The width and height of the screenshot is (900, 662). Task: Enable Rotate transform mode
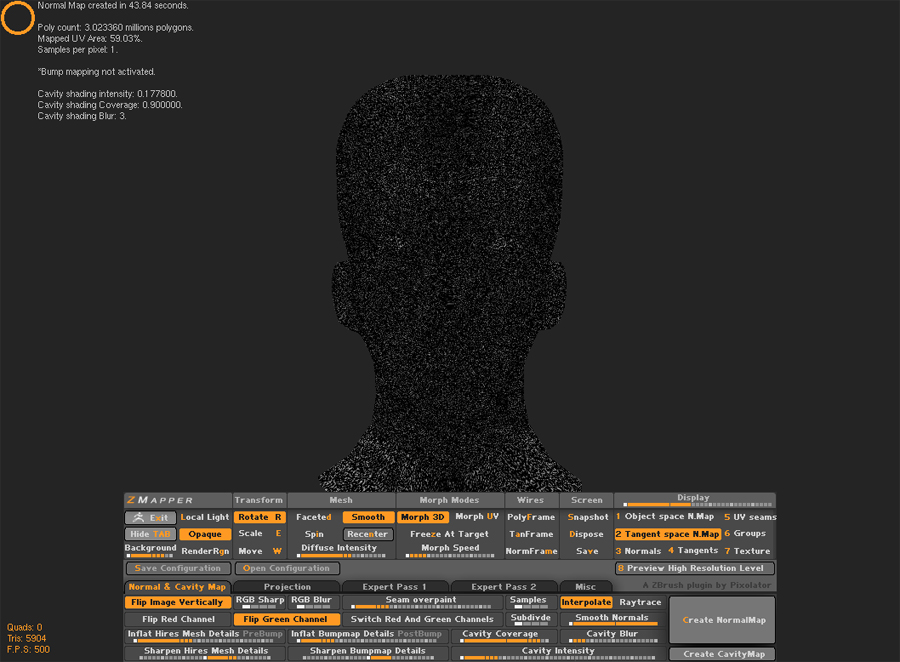(259, 517)
